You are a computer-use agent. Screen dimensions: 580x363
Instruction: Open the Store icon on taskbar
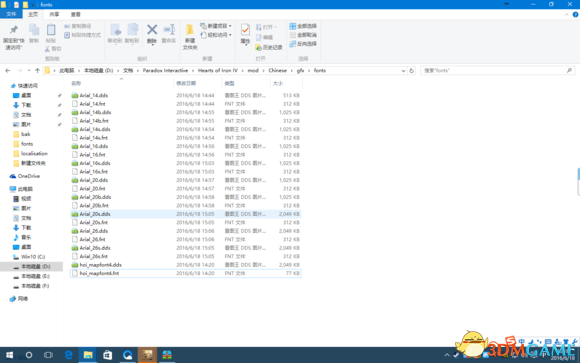tap(107, 355)
